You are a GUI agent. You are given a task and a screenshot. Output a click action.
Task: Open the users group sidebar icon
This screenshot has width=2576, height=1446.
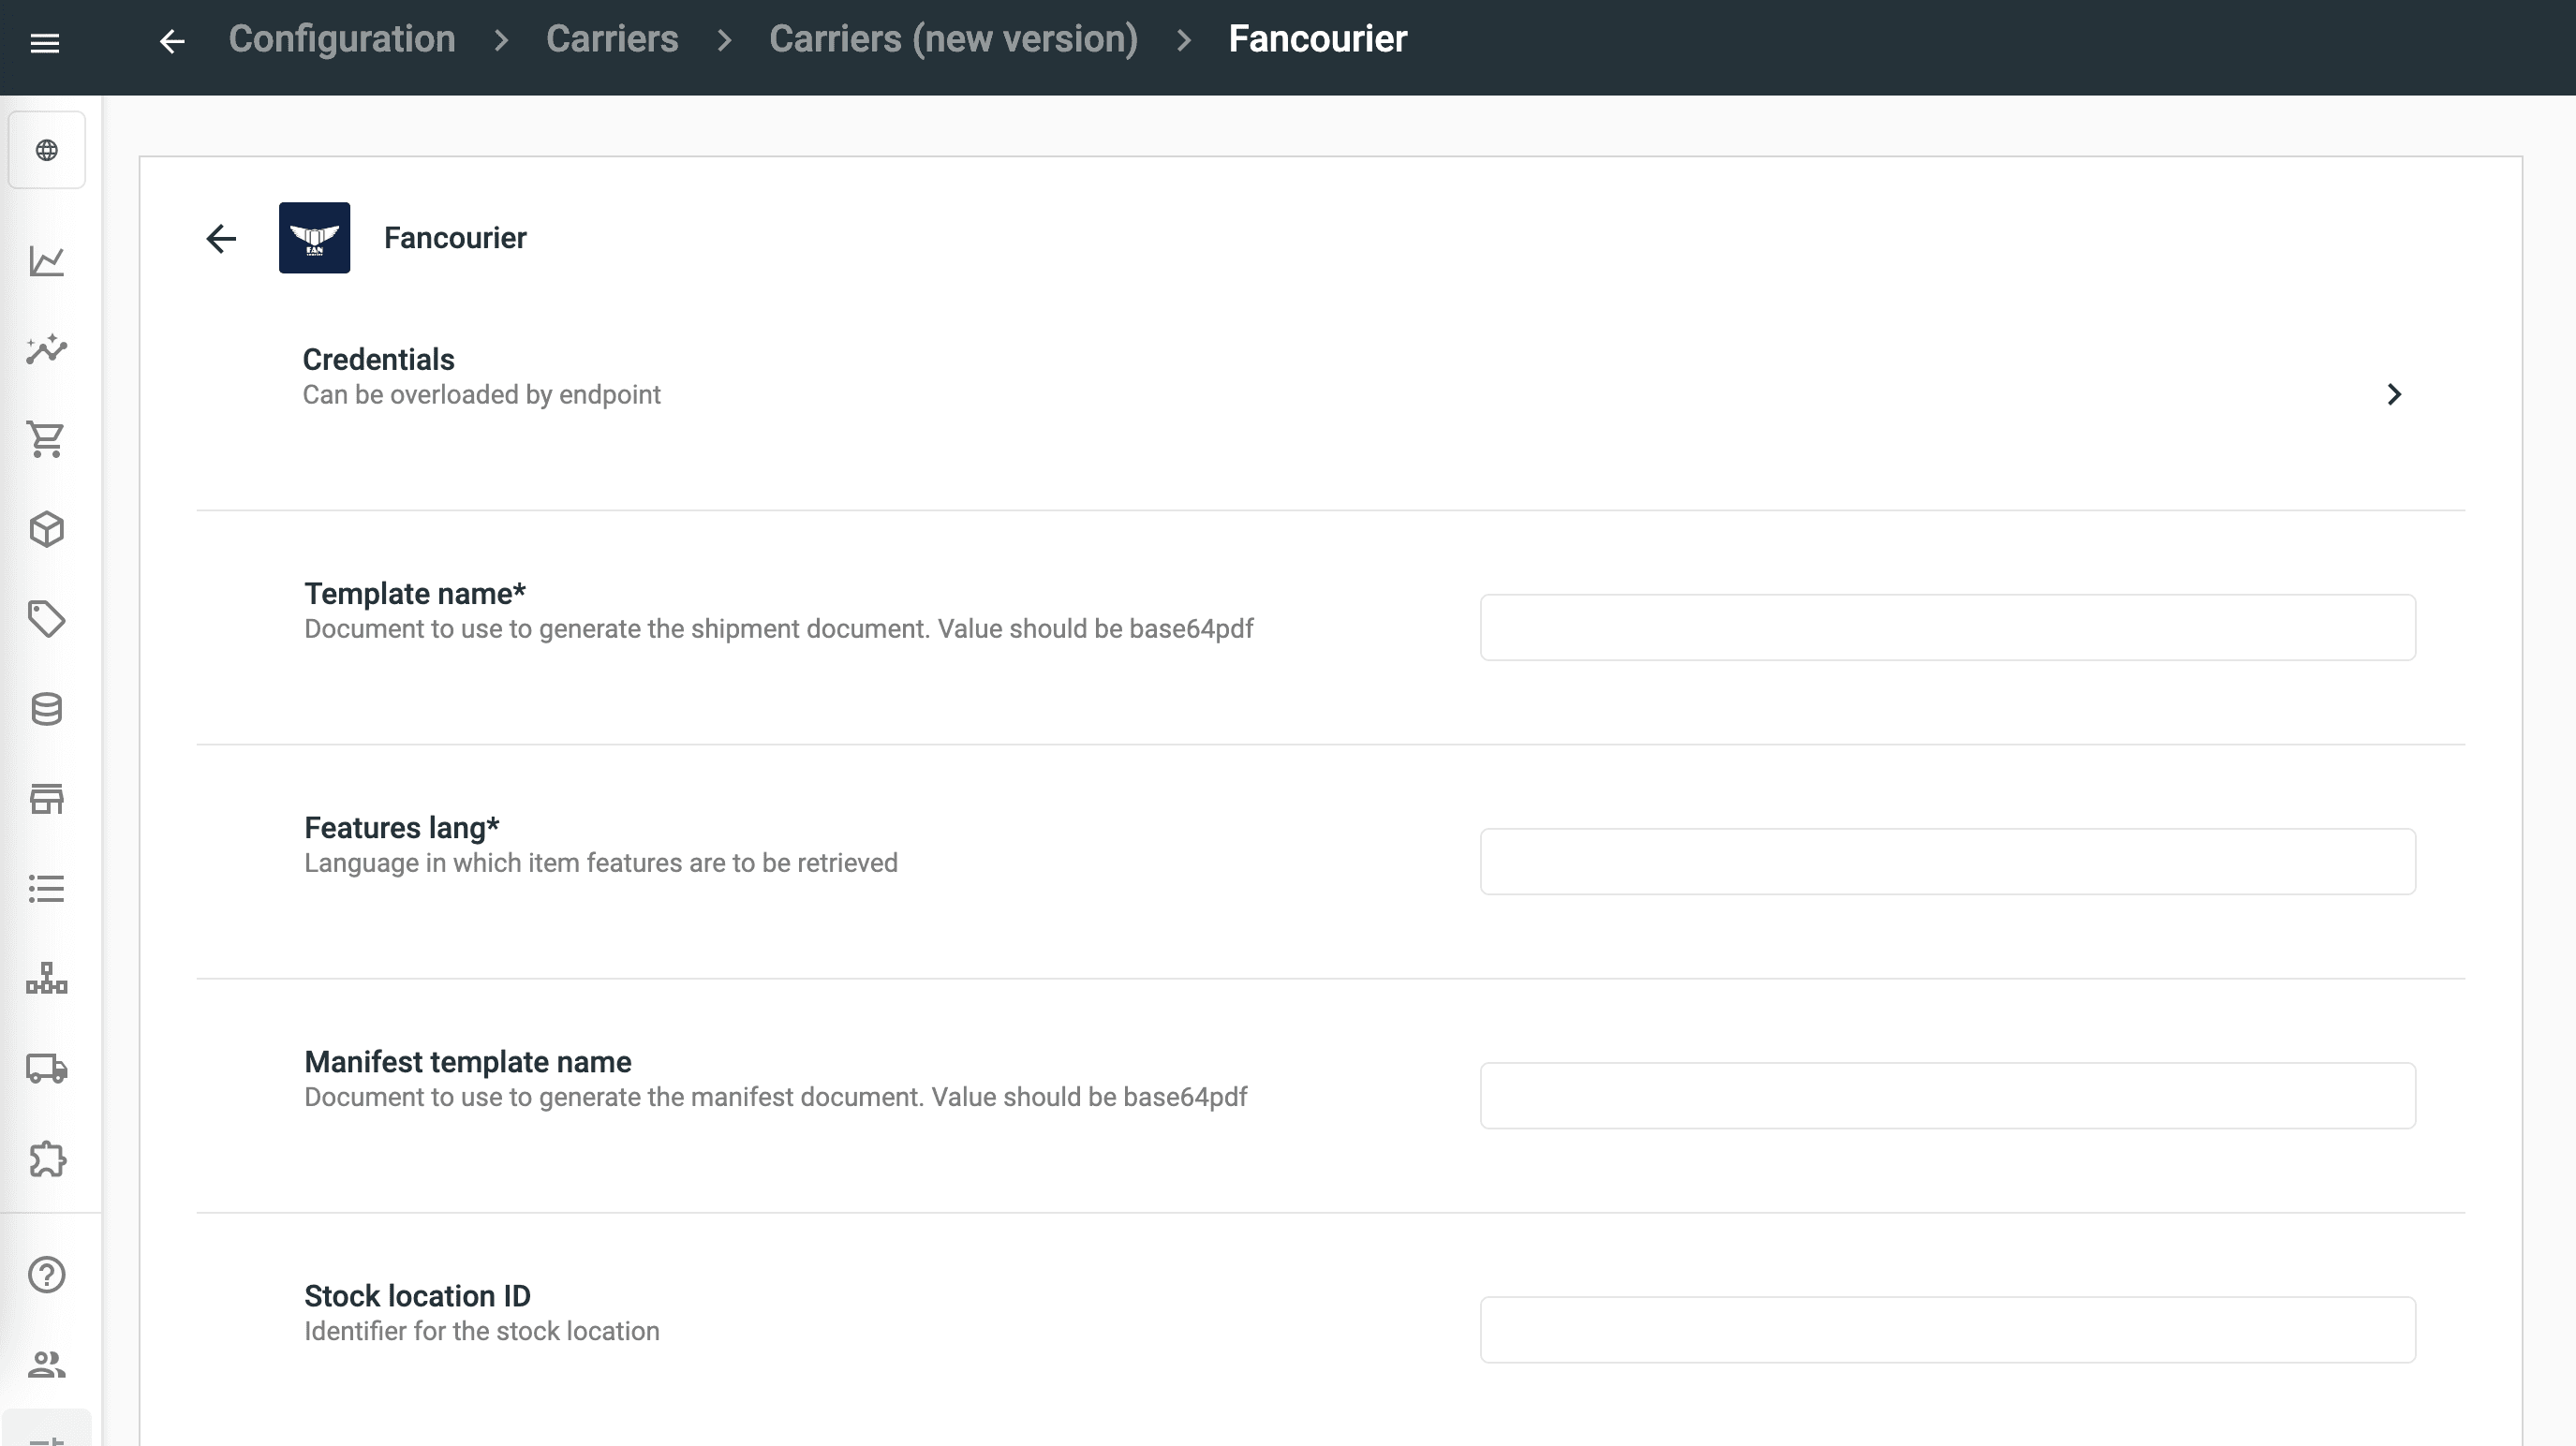click(x=47, y=1364)
